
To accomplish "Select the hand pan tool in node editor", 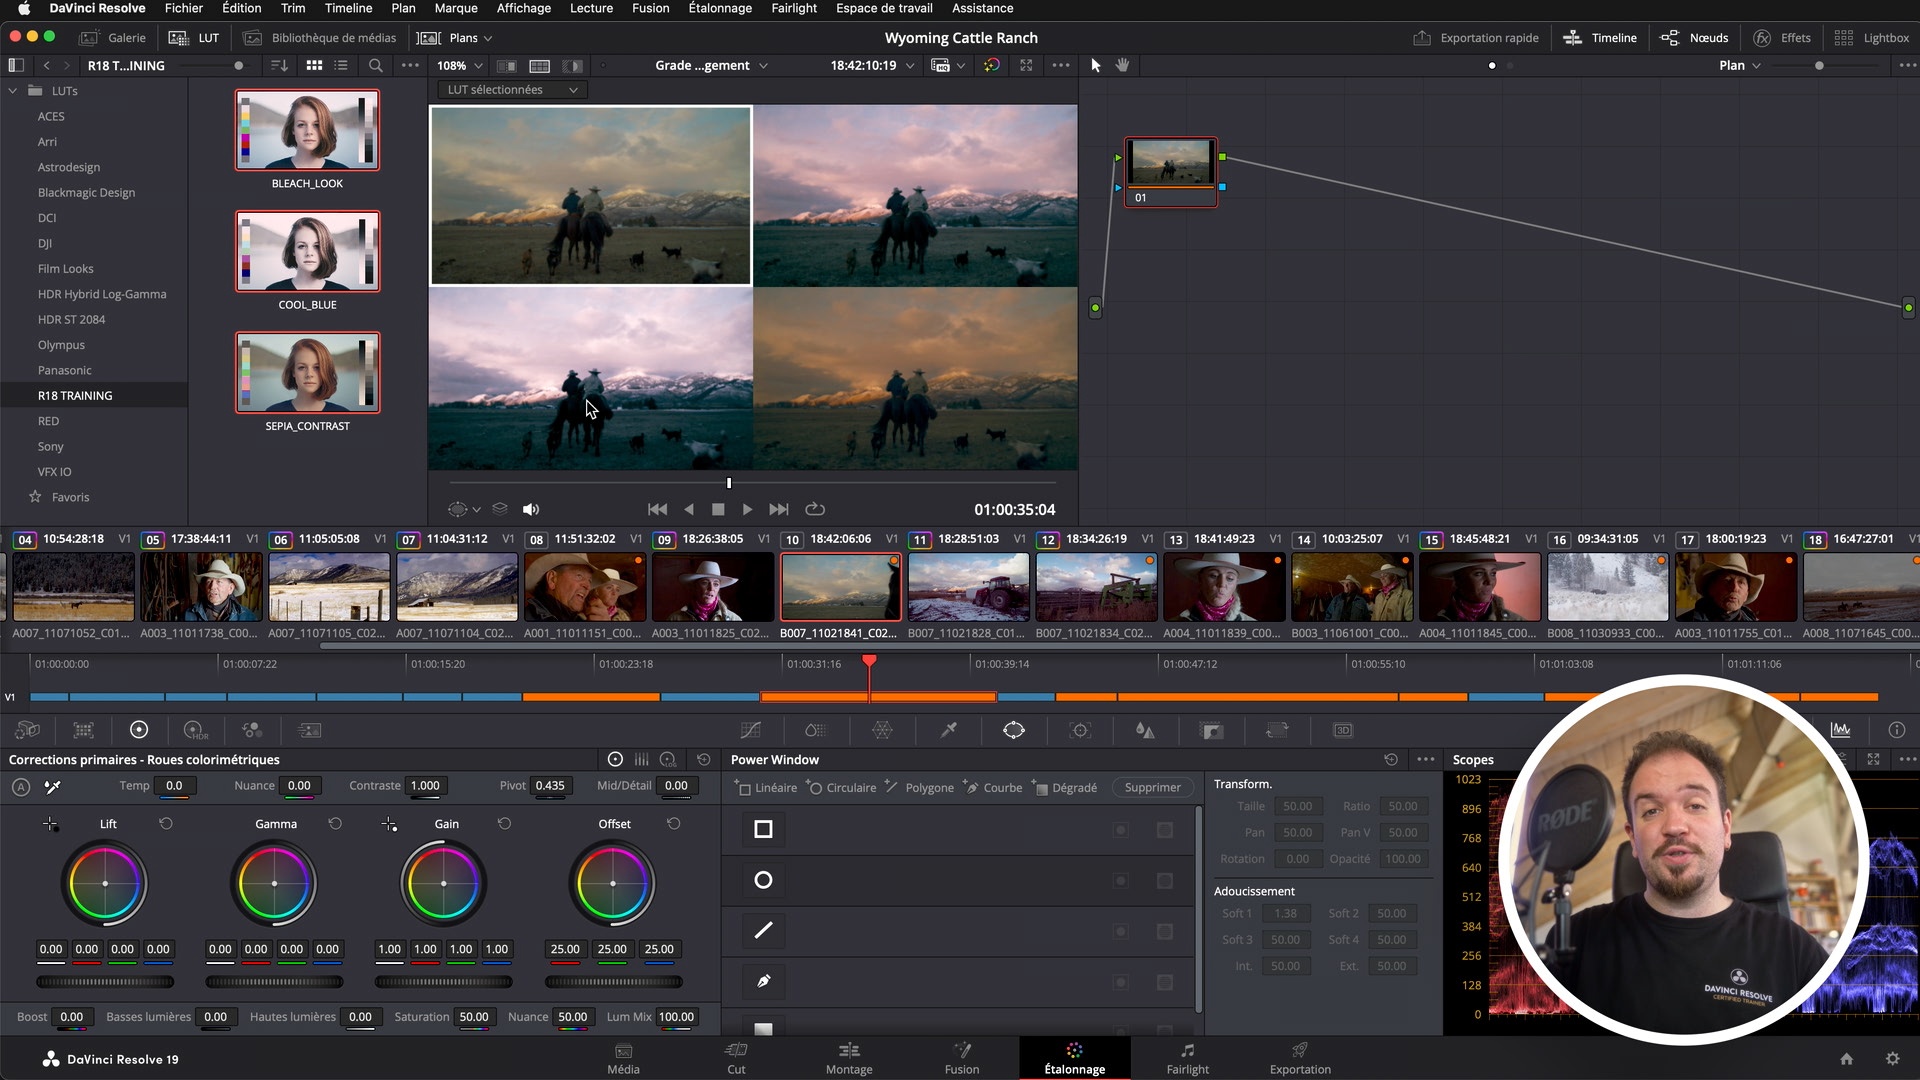I will tap(1122, 65).
